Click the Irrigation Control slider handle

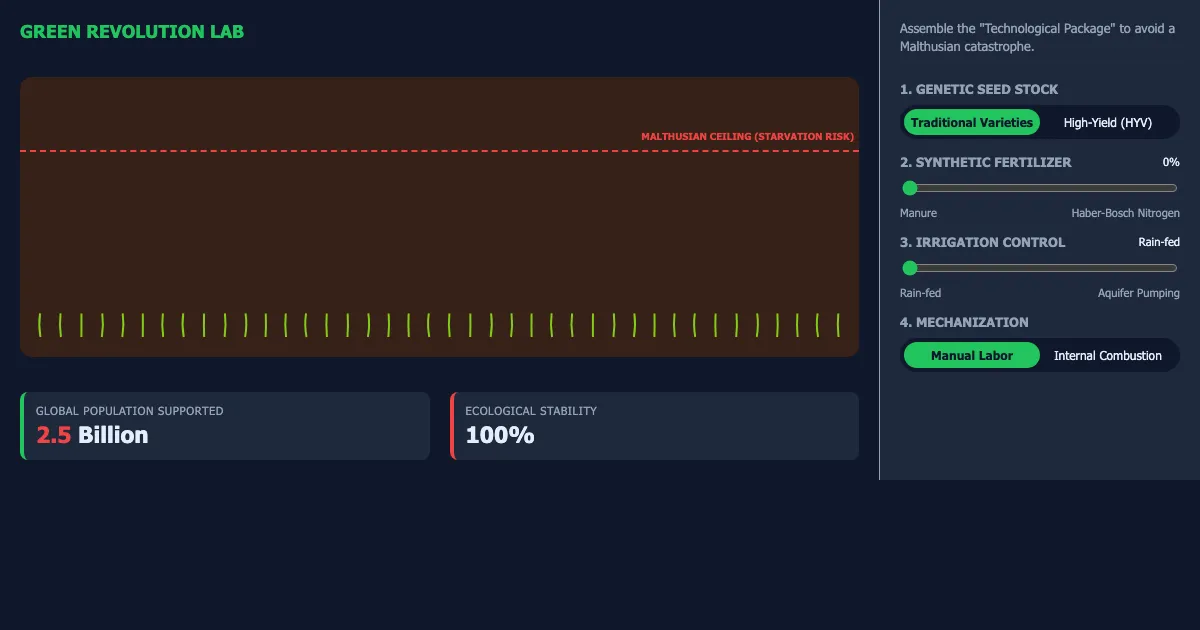(910, 268)
